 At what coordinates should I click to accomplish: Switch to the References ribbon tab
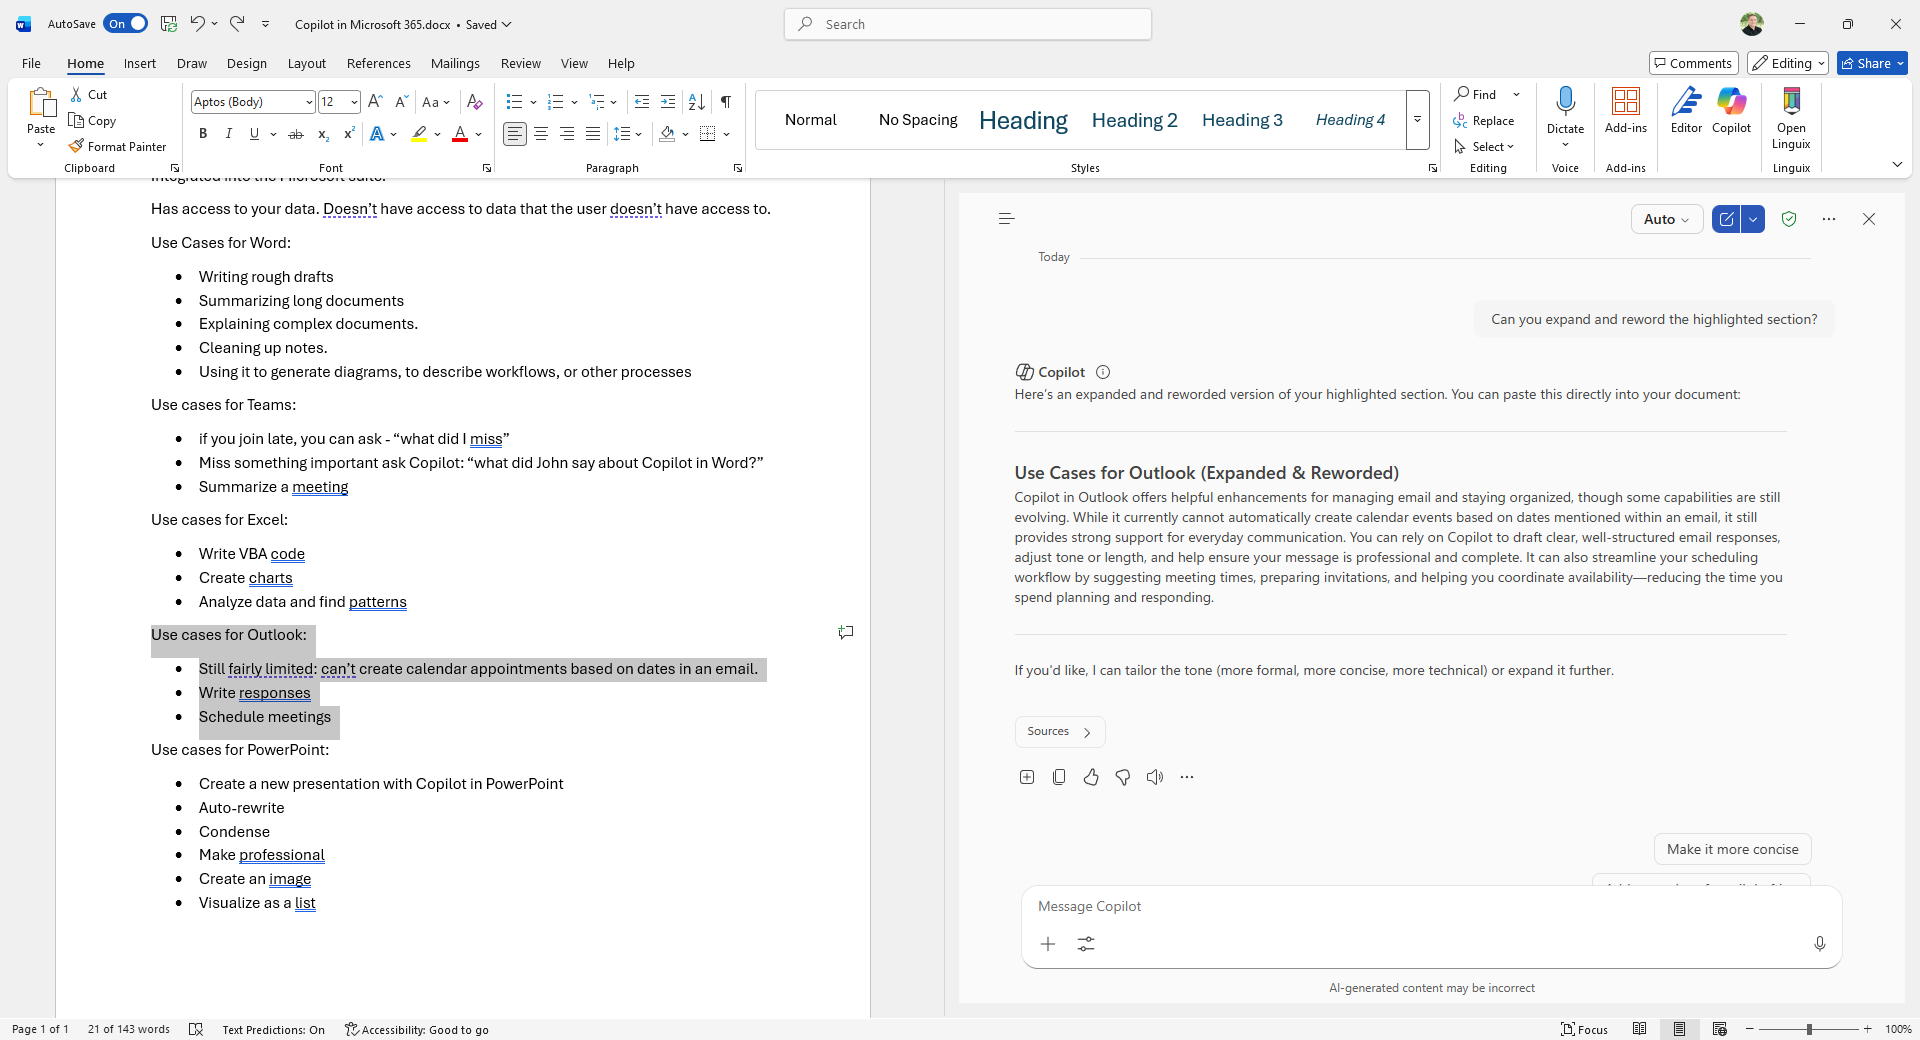(378, 63)
